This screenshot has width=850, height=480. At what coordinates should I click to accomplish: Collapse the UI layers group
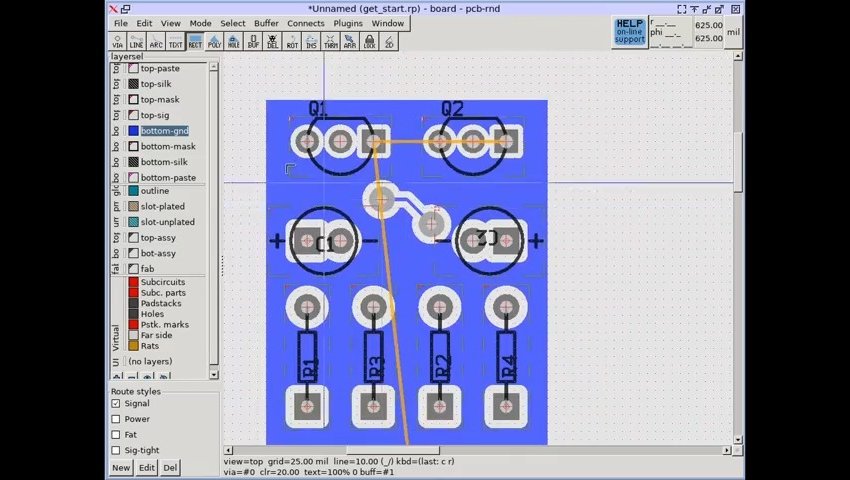[116, 361]
